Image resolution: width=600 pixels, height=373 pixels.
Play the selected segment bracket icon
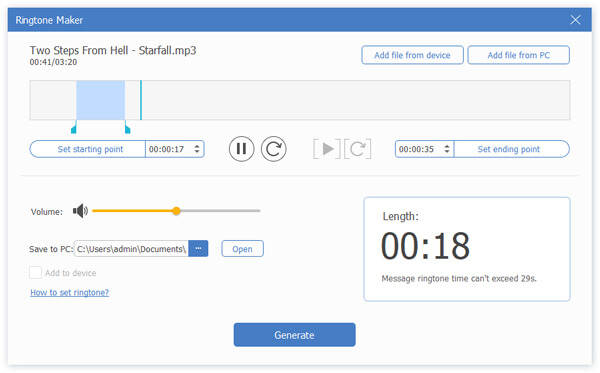[x=327, y=149]
